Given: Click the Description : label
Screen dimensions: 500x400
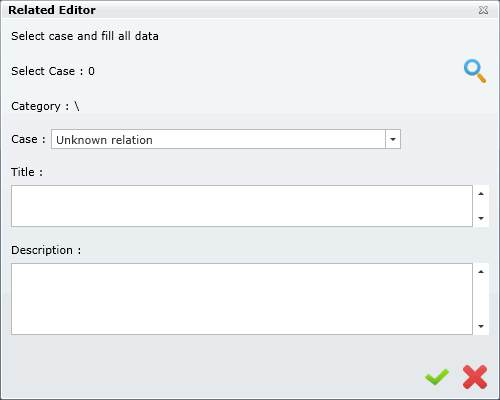Looking at the screenshot, I should pyautogui.click(x=46, y=250).
